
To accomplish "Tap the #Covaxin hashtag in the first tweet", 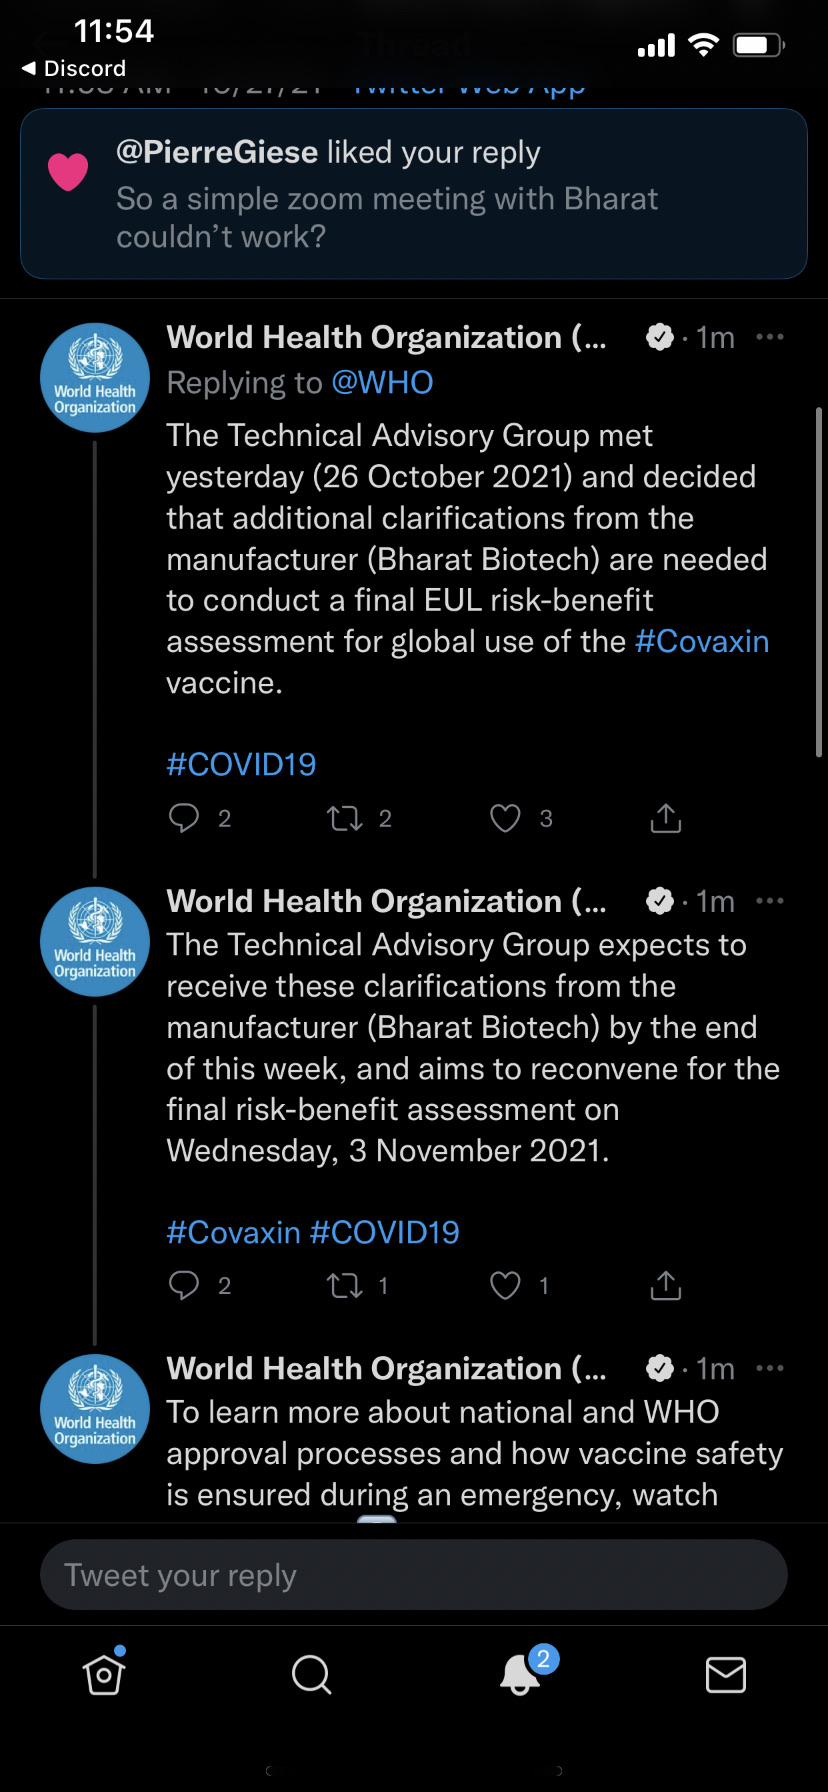I will 702,641.
